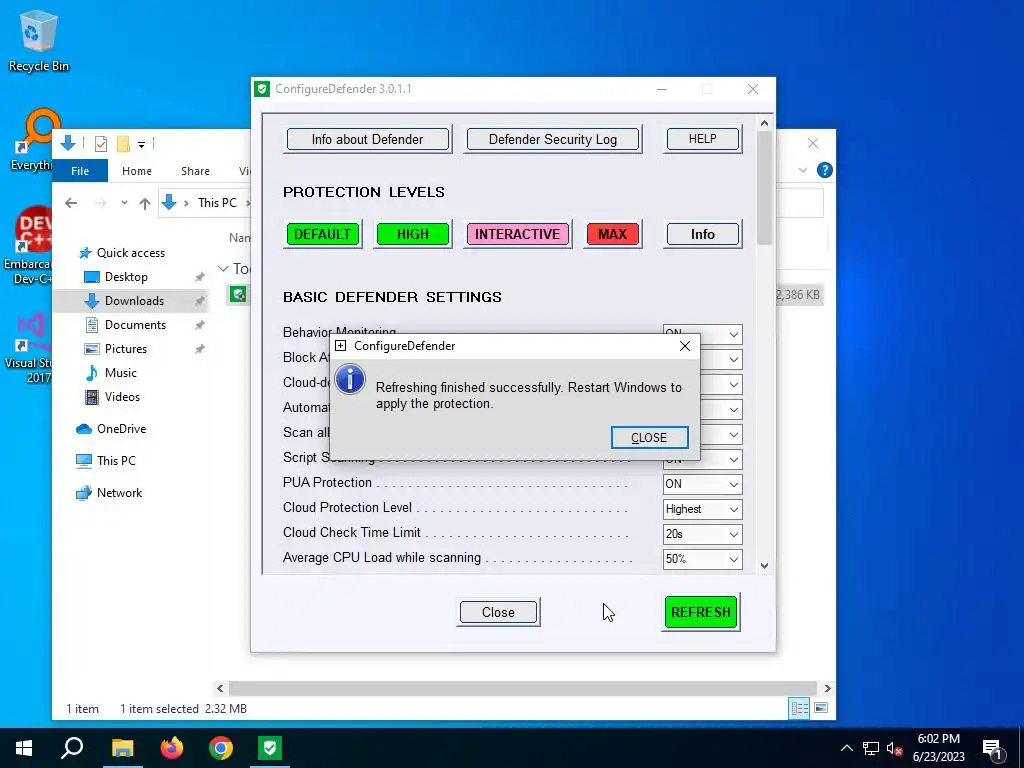
Task: Open the notification center icon
Action: 993,749
